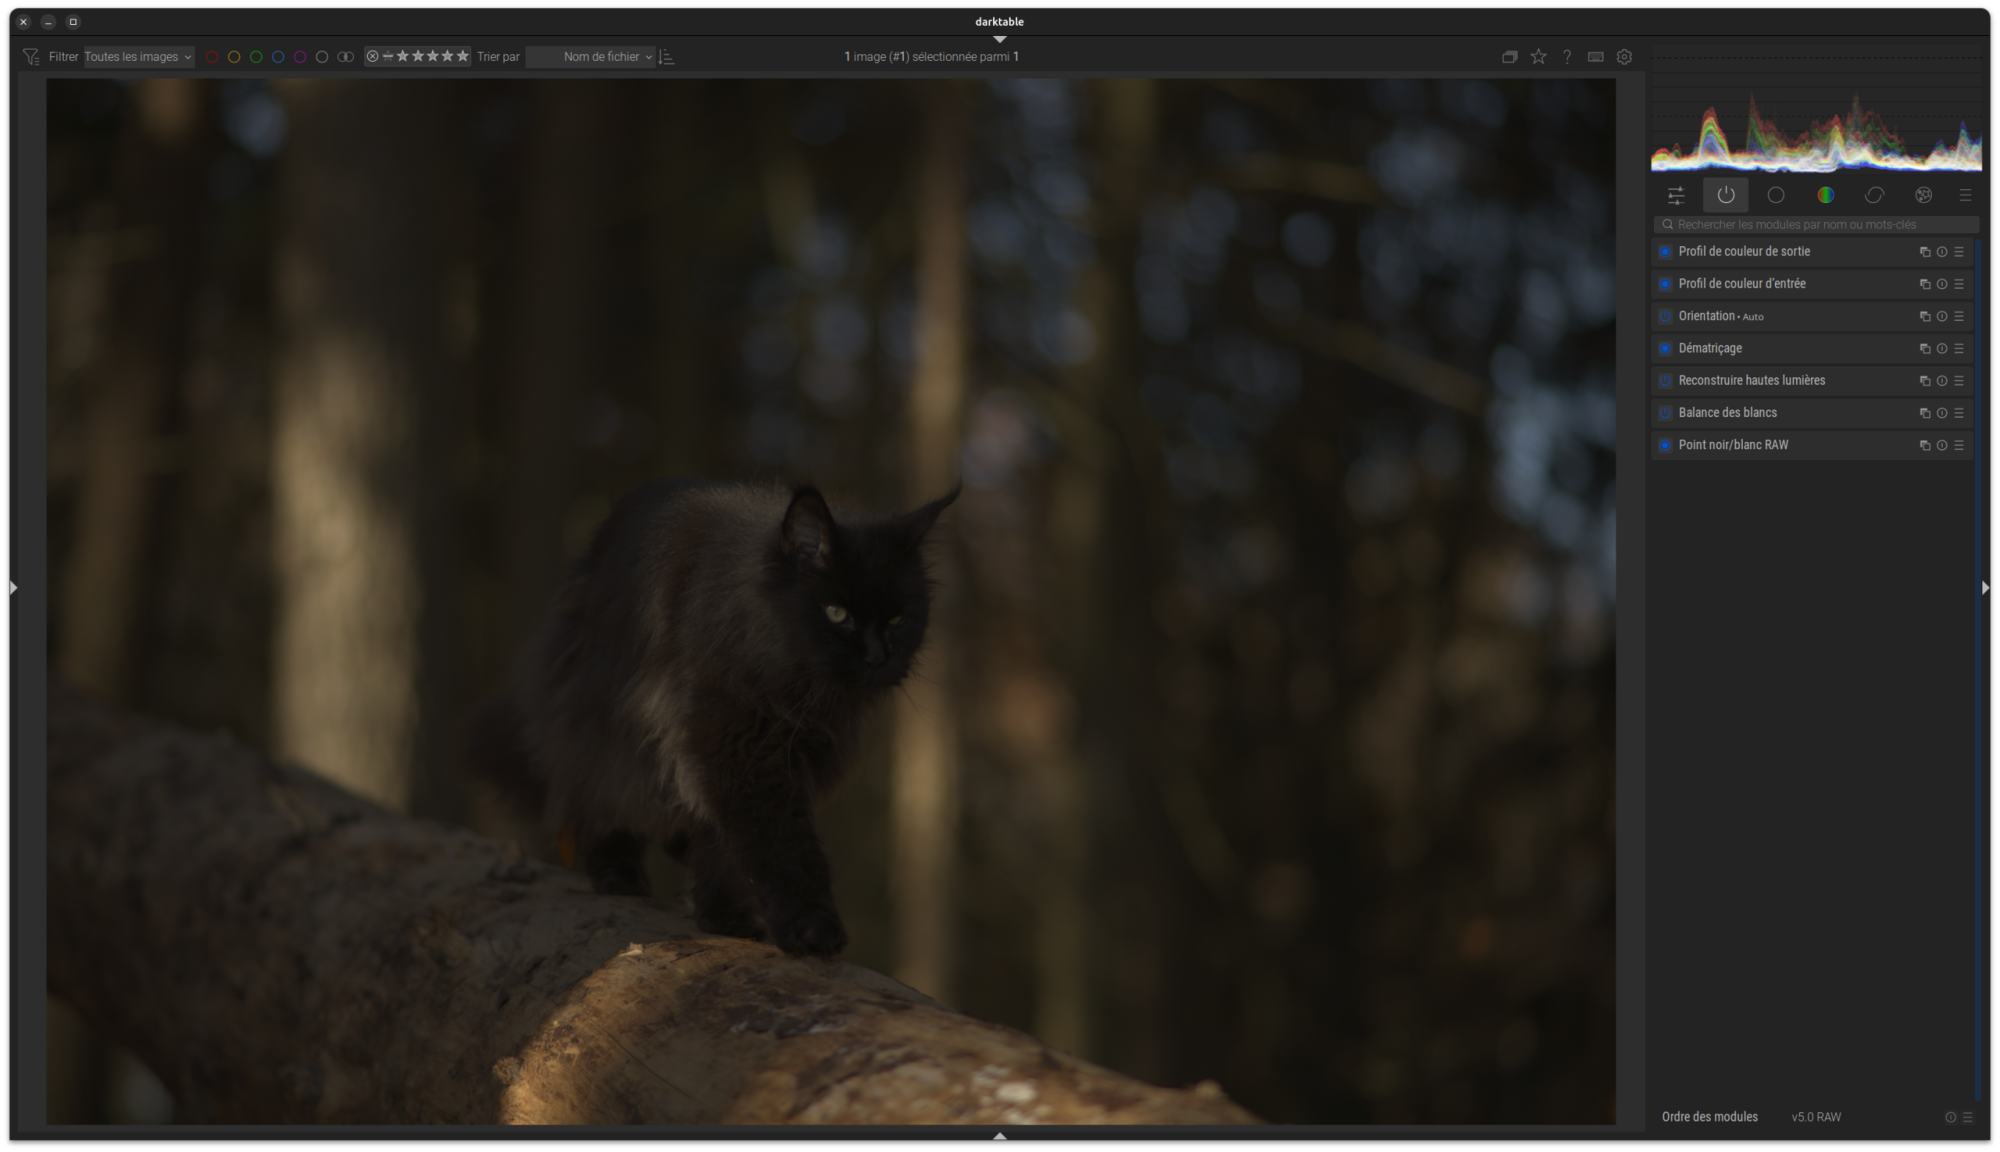Toggle the Balance des blancs module on
The height and width of the screenshot is (1152, 2000).
[x=1665, y=413]
